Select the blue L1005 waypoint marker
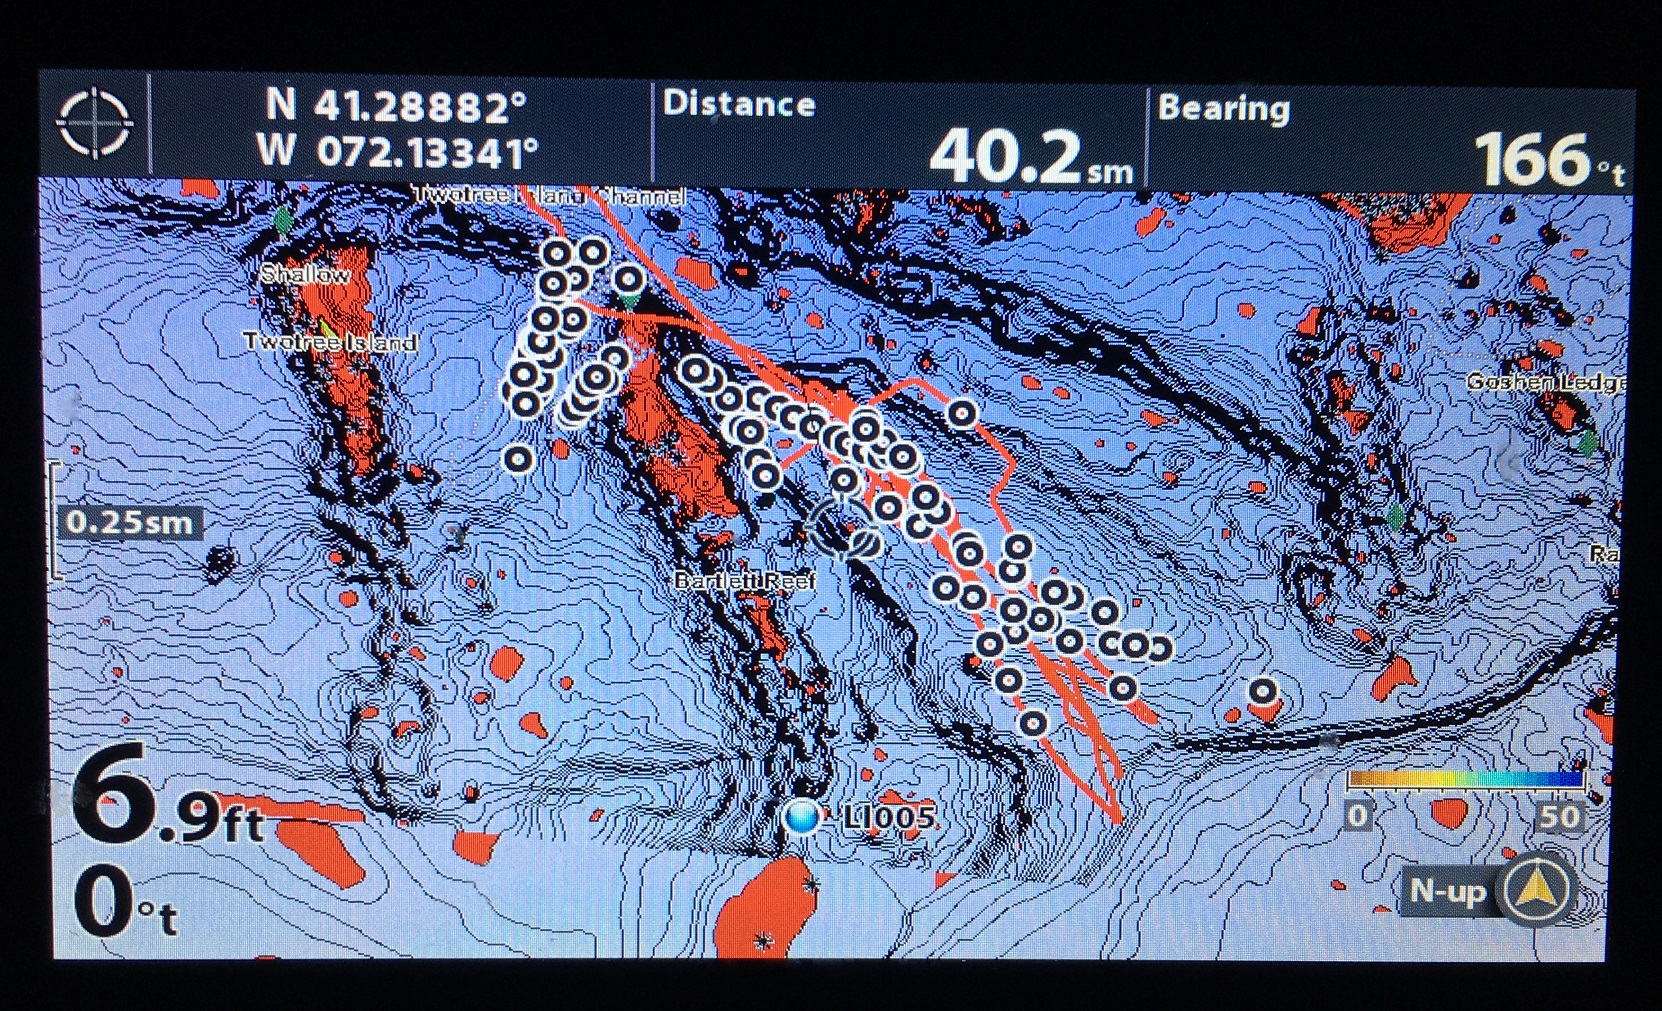The height and width of the screenshot is (1011, 1662). (x=802, y=817)
